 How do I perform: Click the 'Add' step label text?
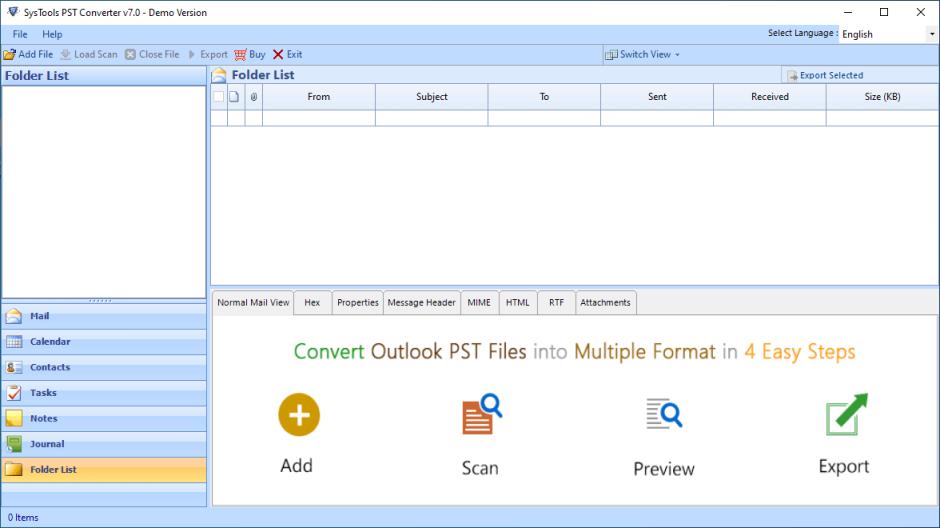tap(296, 466)
